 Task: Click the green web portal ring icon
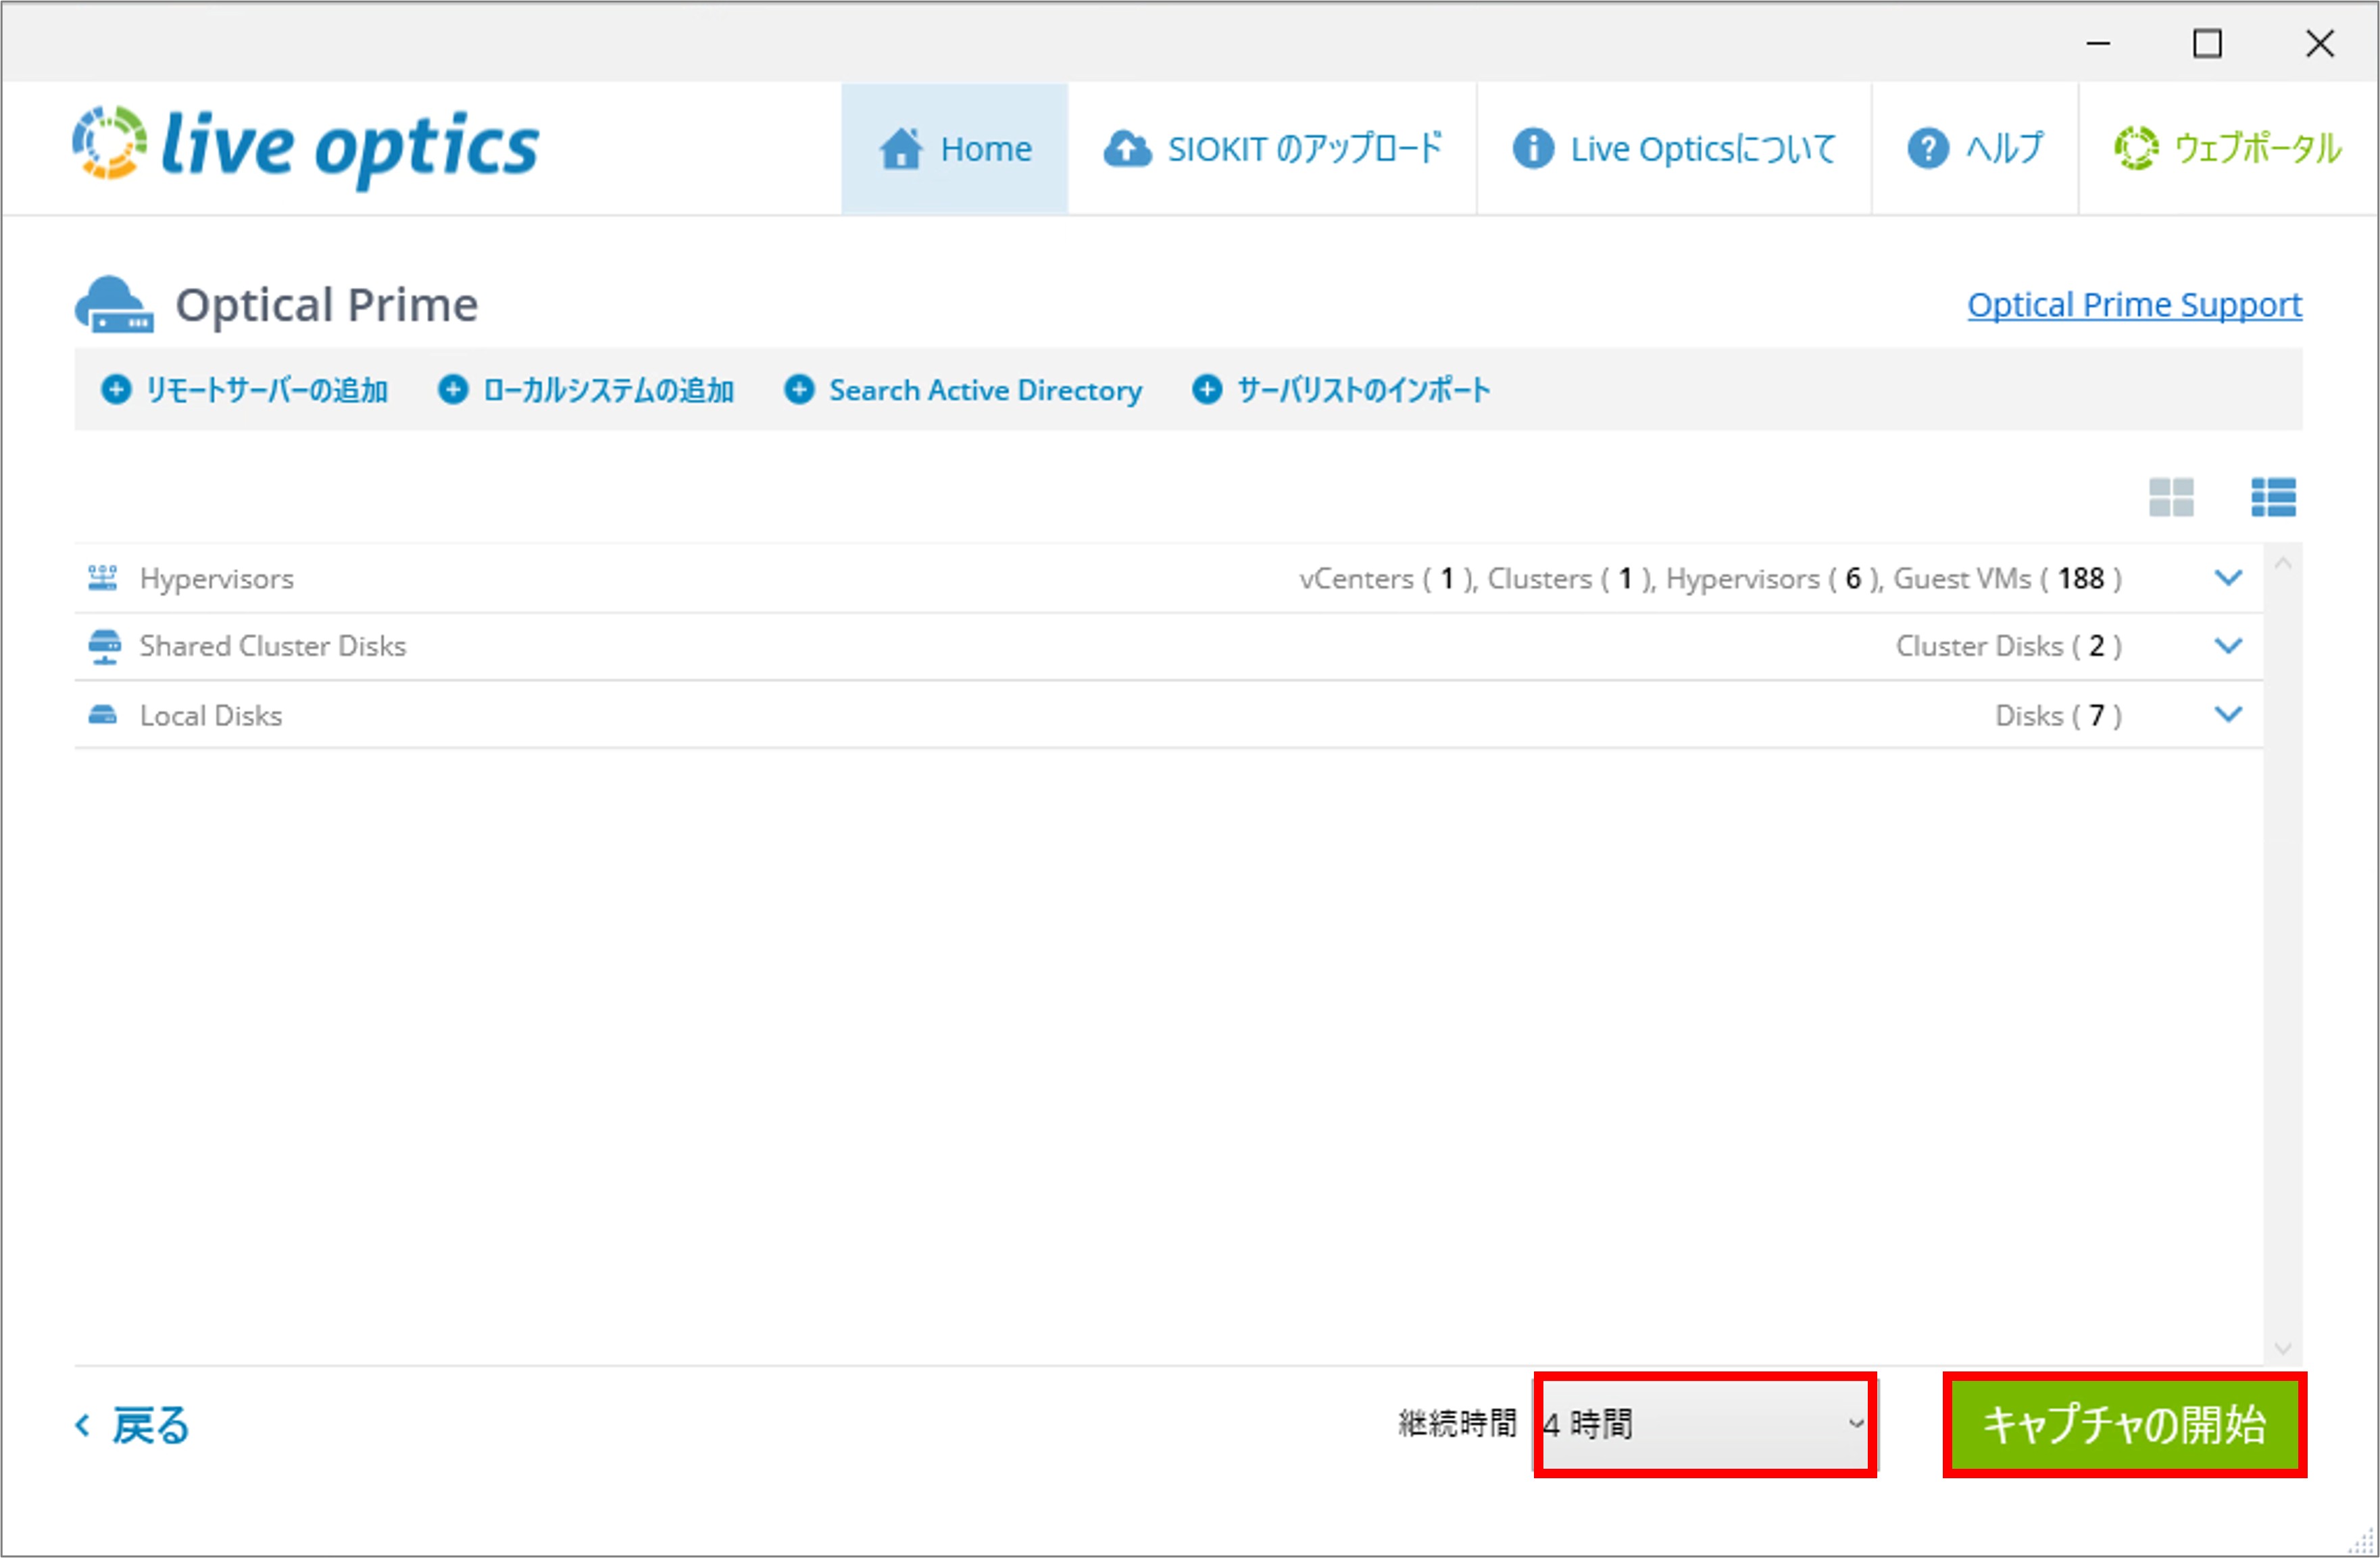(x=2136, y=148)
